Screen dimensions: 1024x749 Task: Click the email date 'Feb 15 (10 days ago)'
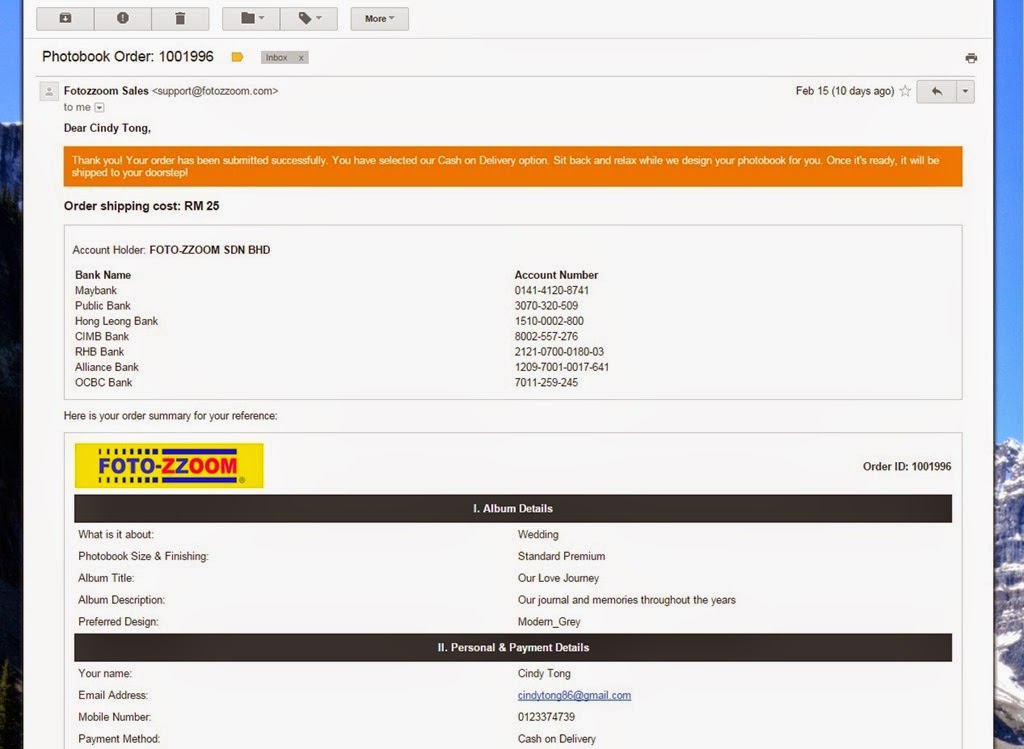844,91
